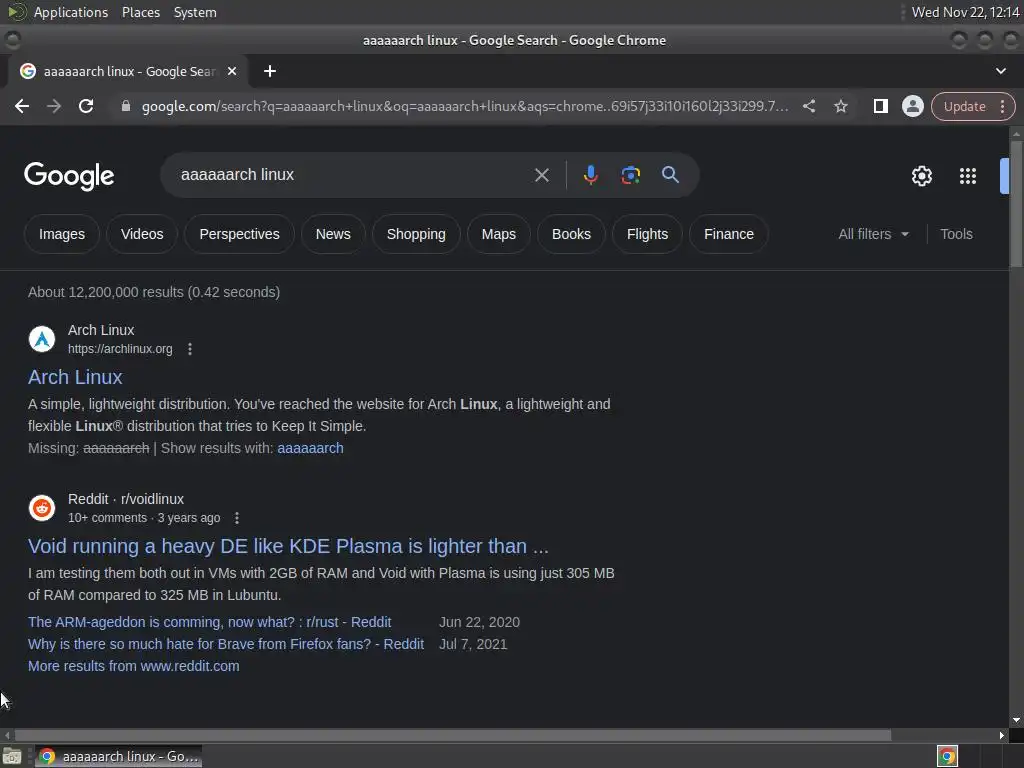Open the Chrome profile avatar

pyautogui.click(x=912, y=106)
